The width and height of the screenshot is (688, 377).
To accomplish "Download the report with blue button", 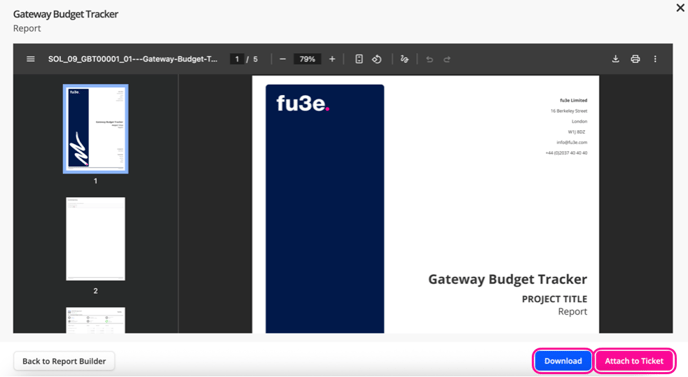I will 563,361.
